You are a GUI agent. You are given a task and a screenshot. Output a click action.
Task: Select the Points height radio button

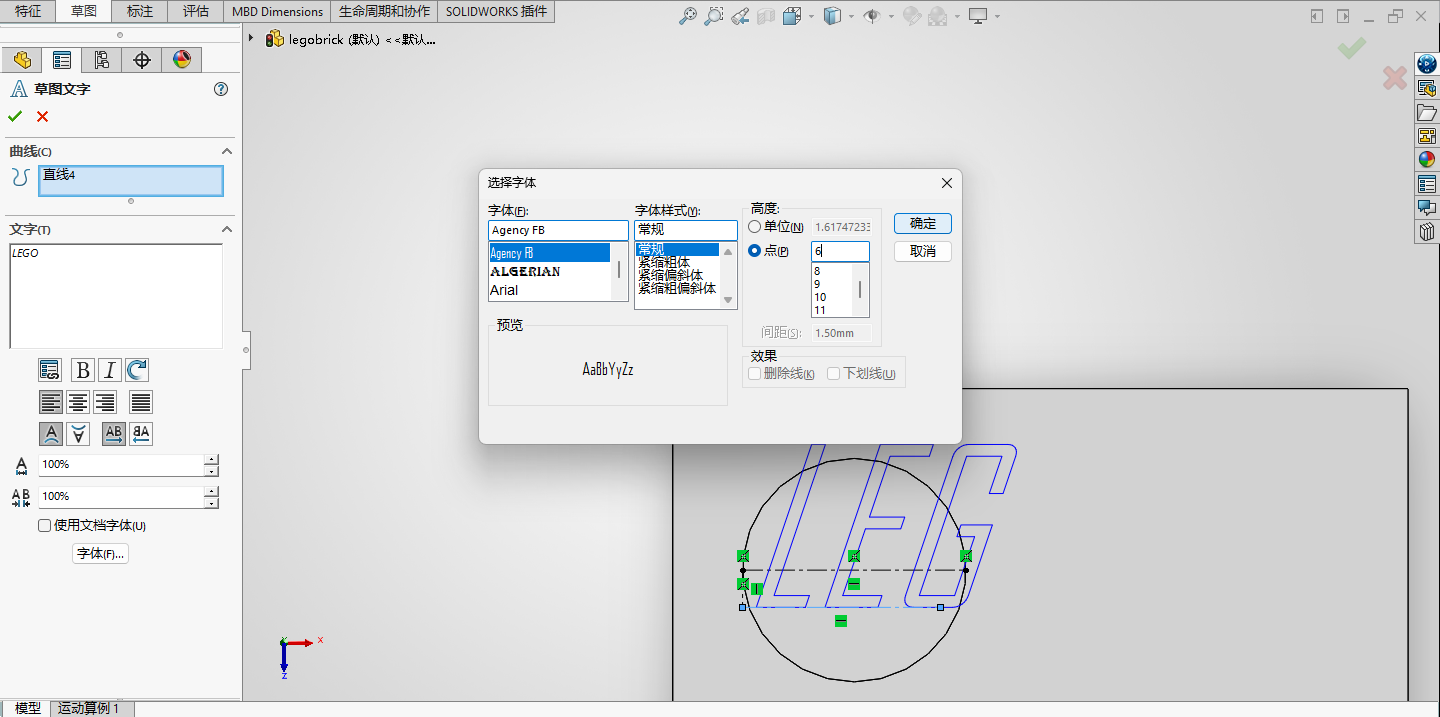click(754, 250)
